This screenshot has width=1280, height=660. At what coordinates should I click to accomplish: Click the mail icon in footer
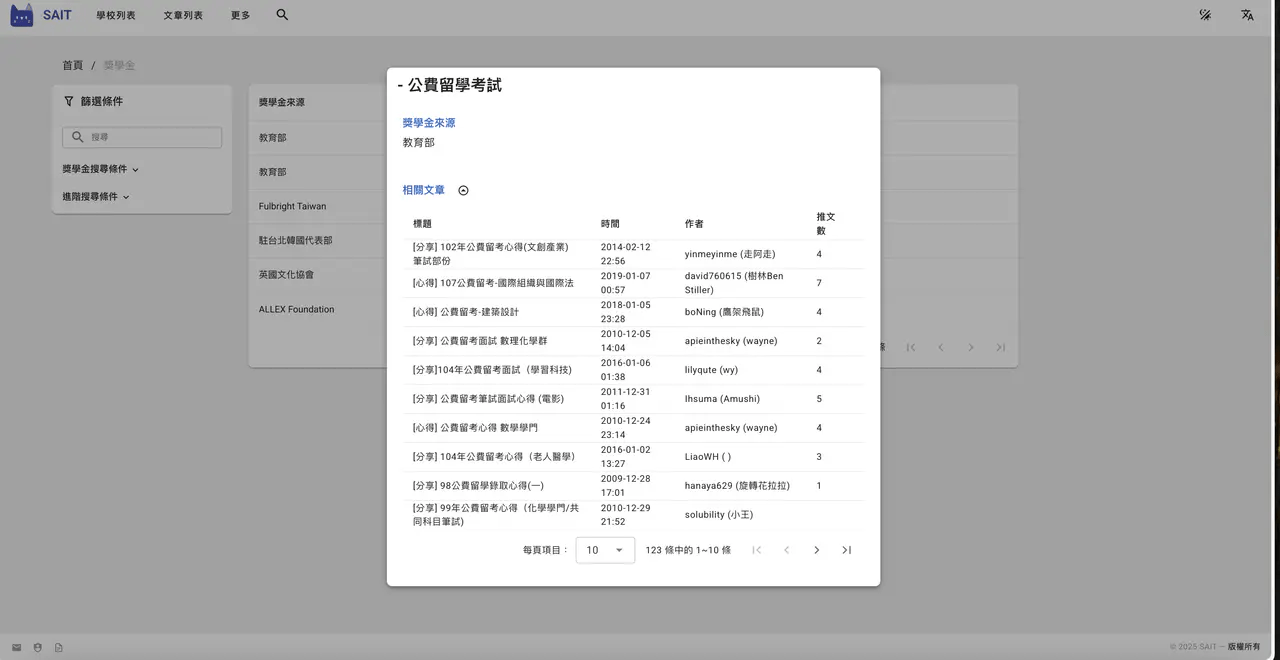(16, 647)
